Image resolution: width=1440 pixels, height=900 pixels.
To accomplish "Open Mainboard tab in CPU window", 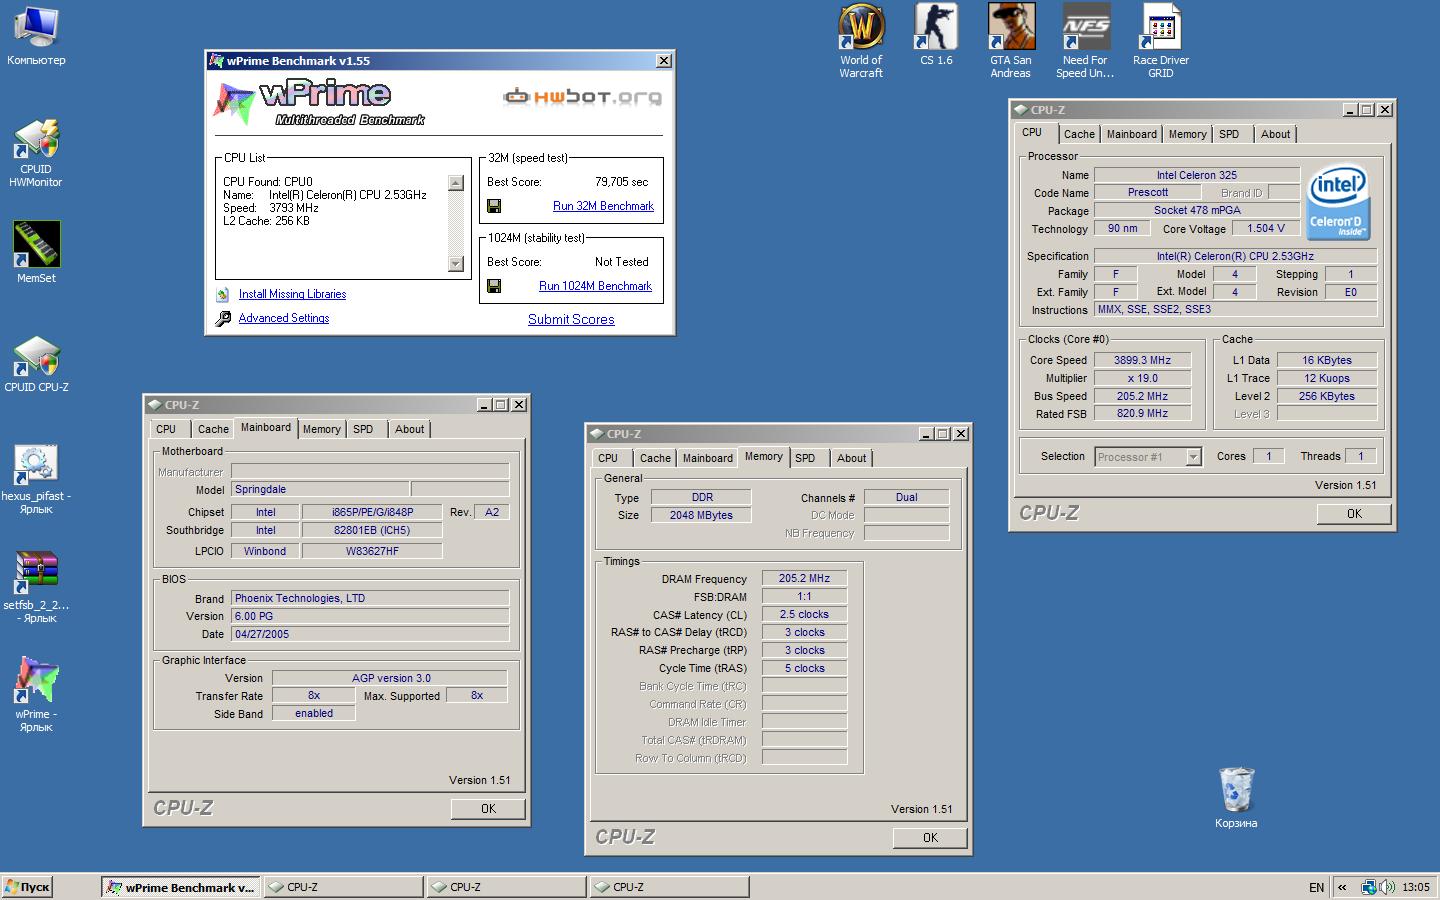I will point(1131,134).
